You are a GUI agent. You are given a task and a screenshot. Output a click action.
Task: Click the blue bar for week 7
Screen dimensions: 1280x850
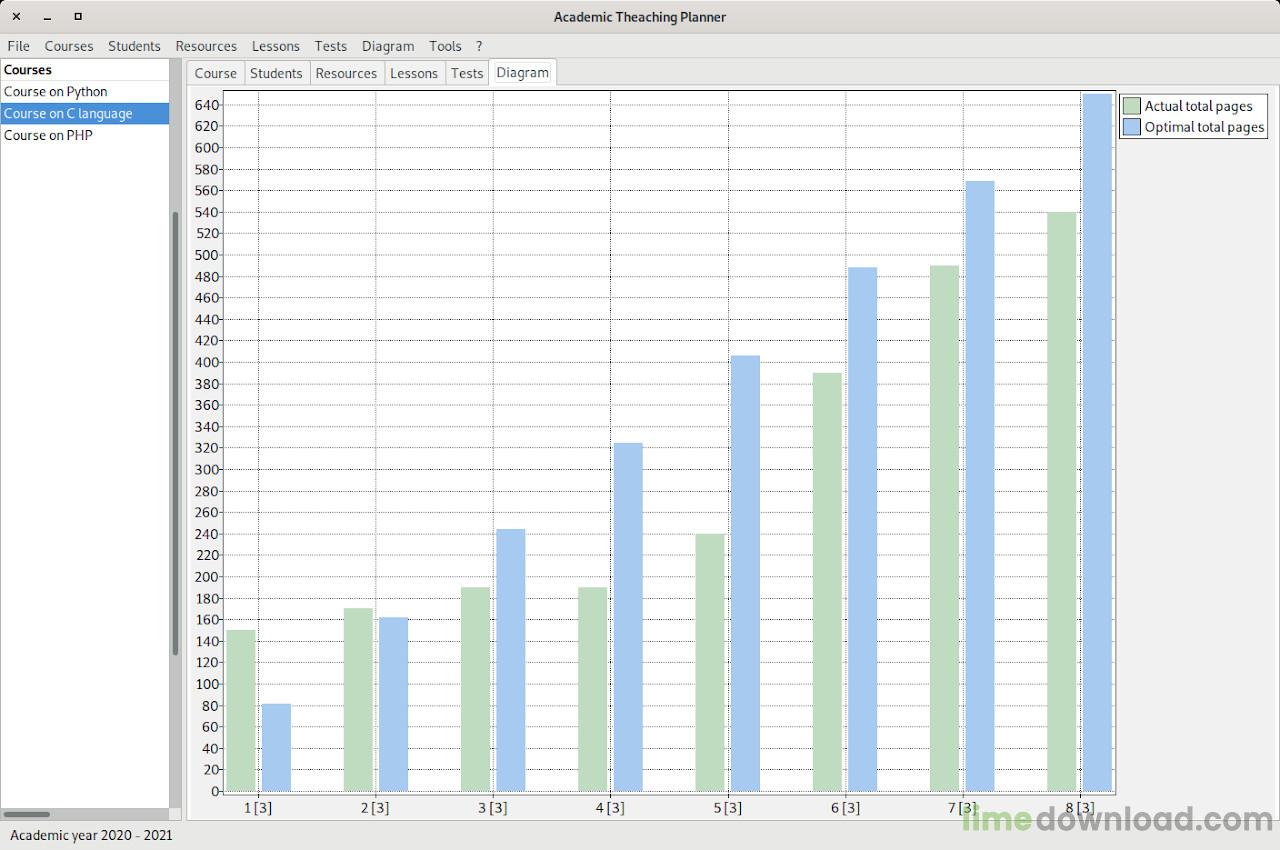coord(980,486)
